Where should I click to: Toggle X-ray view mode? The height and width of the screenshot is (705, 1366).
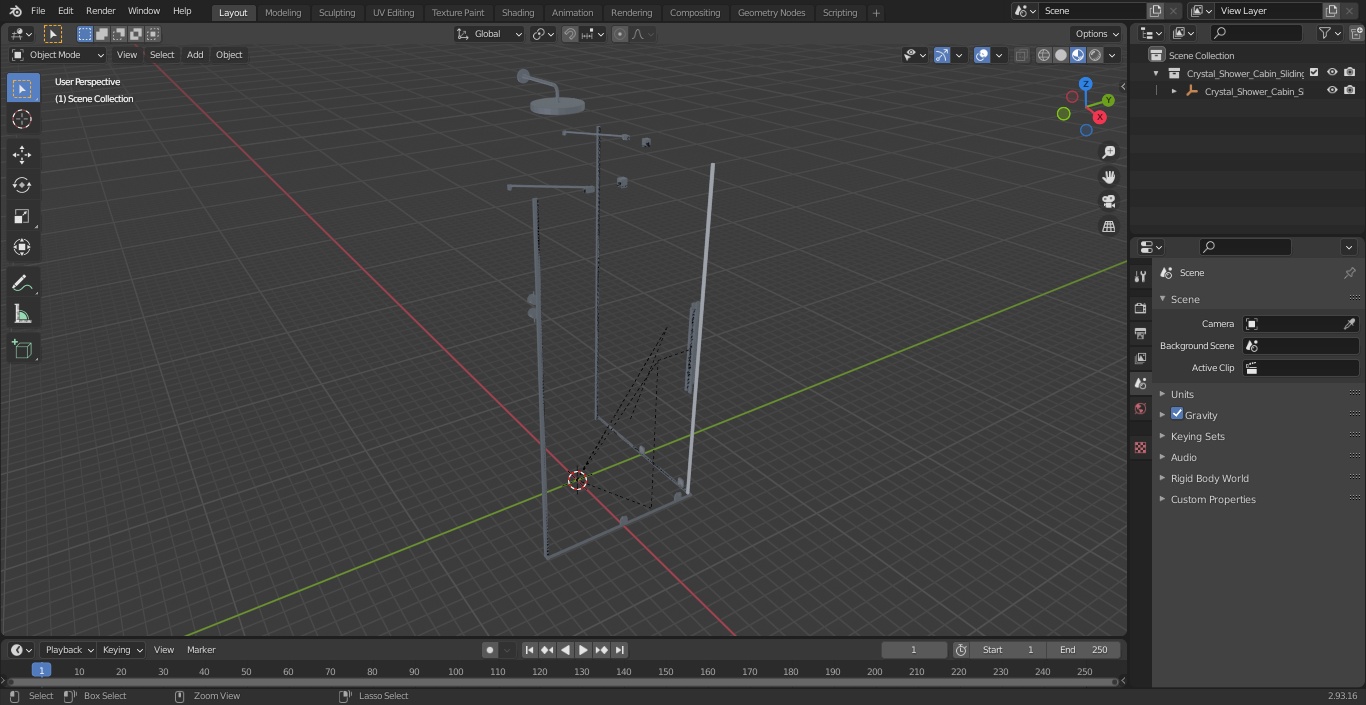coord(1021,55)
